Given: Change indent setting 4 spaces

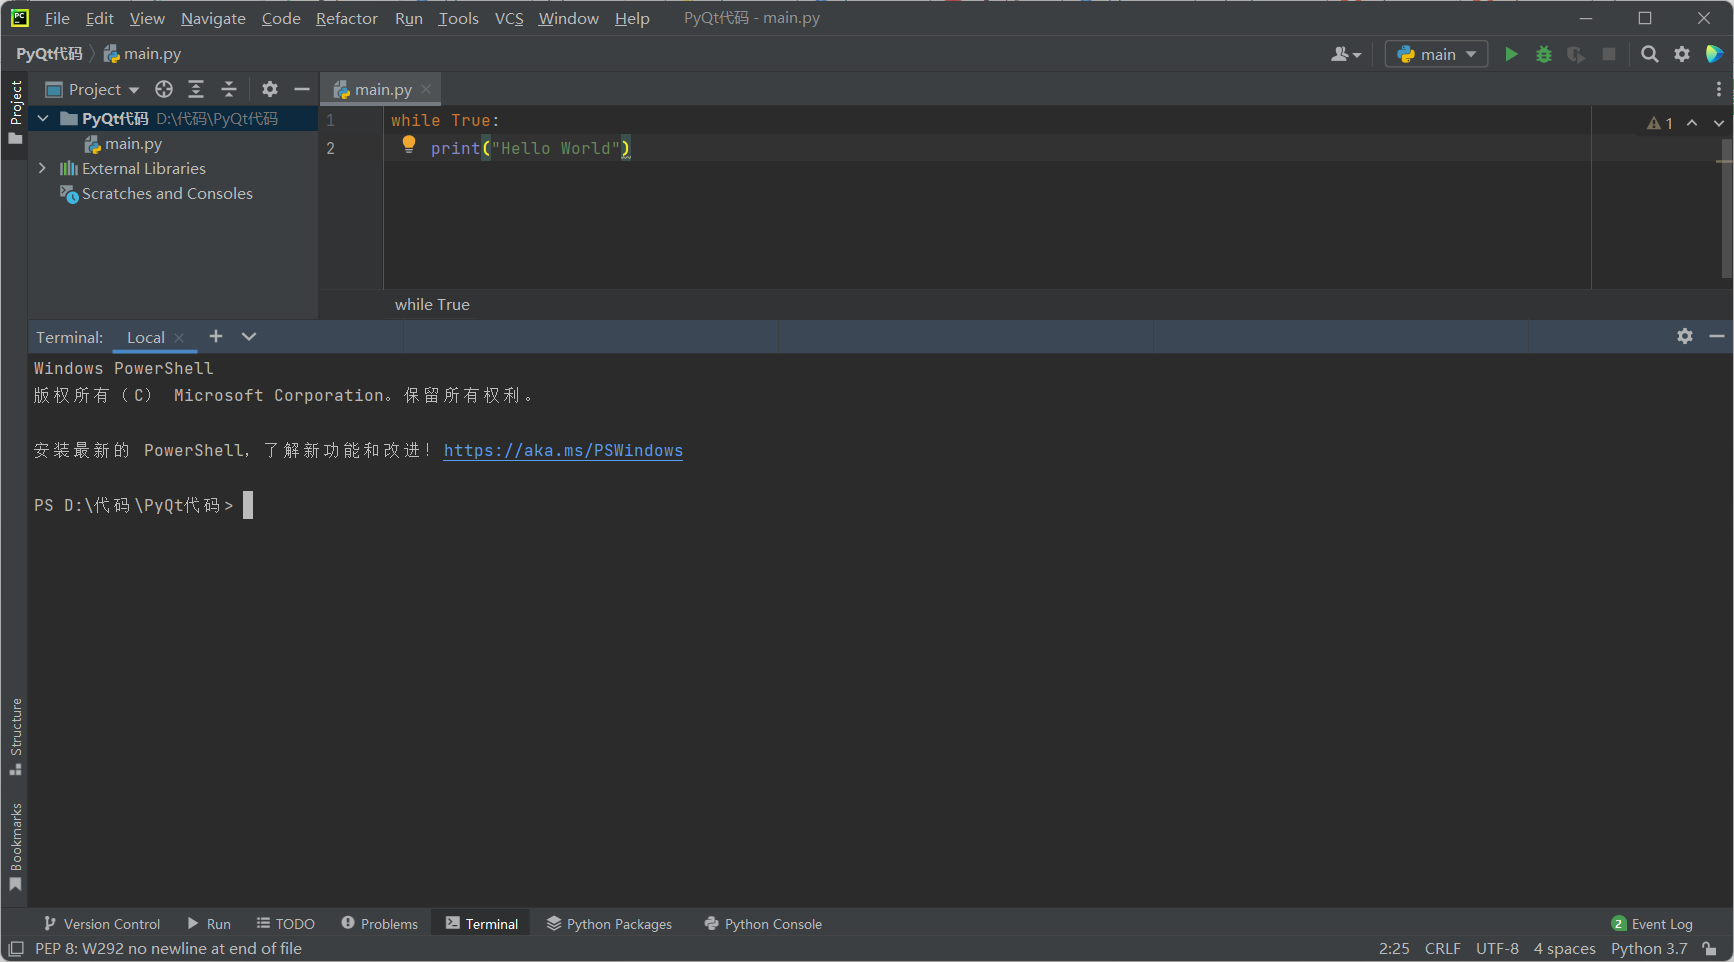Looking at the screenshot, I should 1564,949.
